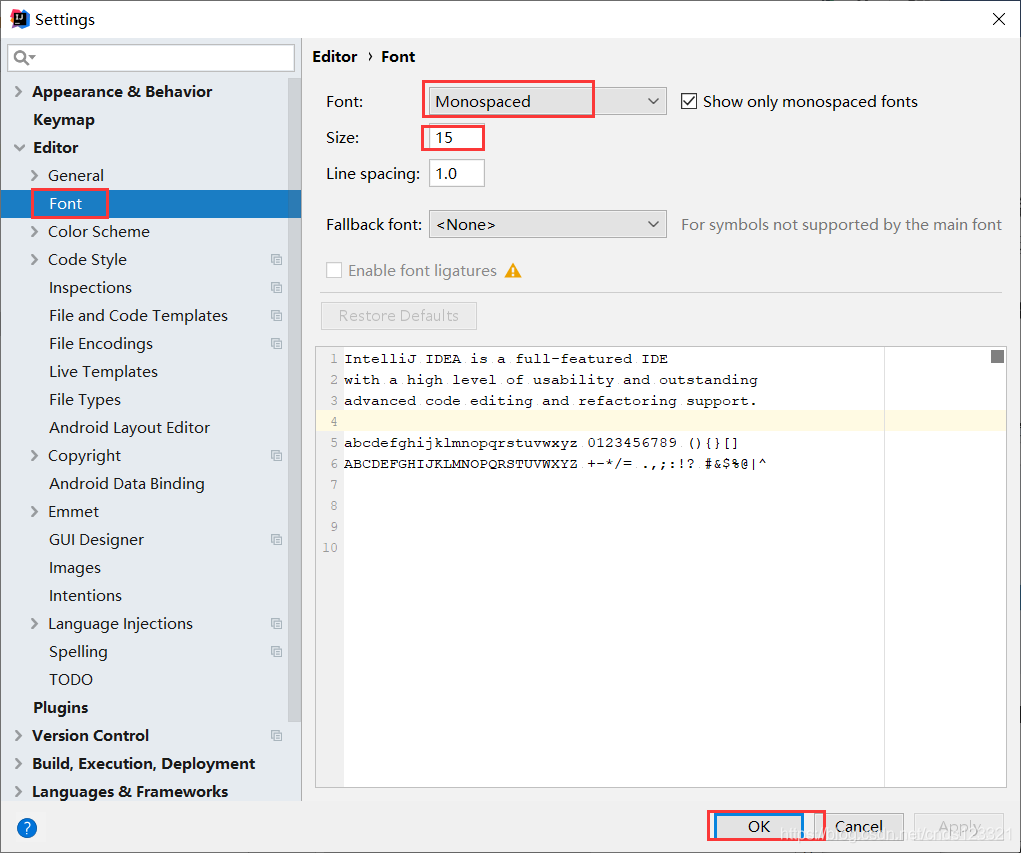
Task: Open GUI Designer settings
Action: pos(96,539)
